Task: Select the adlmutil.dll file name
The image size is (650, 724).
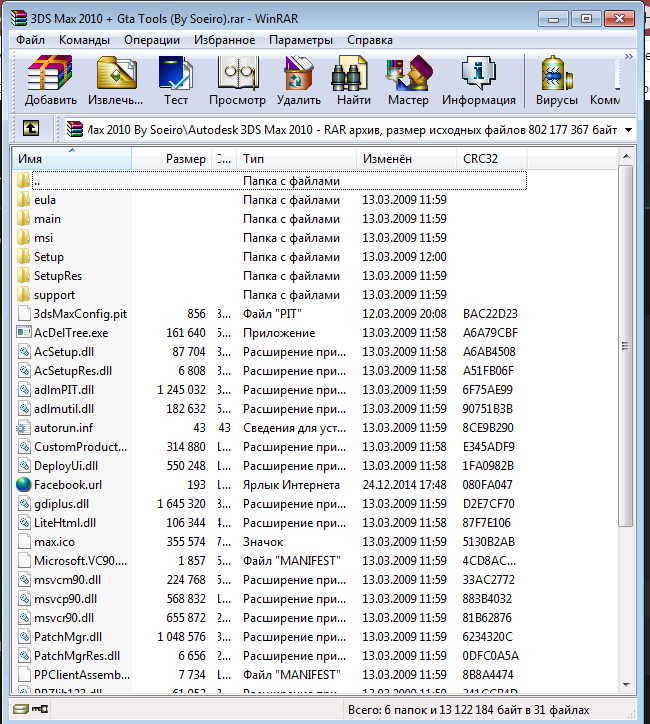Action: [x=64, y=409]
